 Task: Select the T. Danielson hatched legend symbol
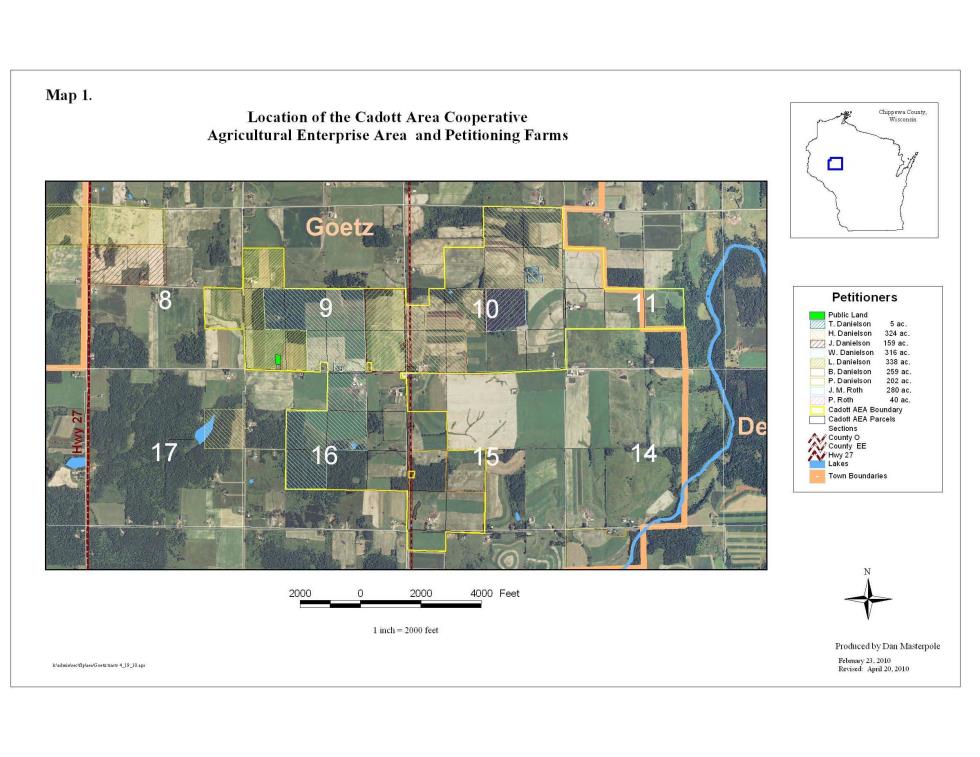click(816, 323)
